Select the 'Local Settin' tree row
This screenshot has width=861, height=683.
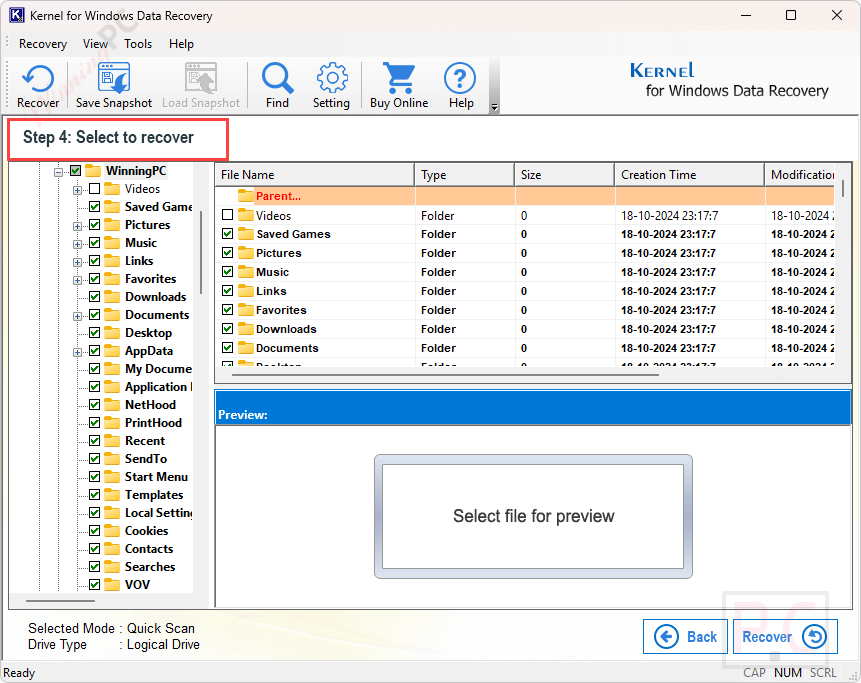[x=159, y=513]
